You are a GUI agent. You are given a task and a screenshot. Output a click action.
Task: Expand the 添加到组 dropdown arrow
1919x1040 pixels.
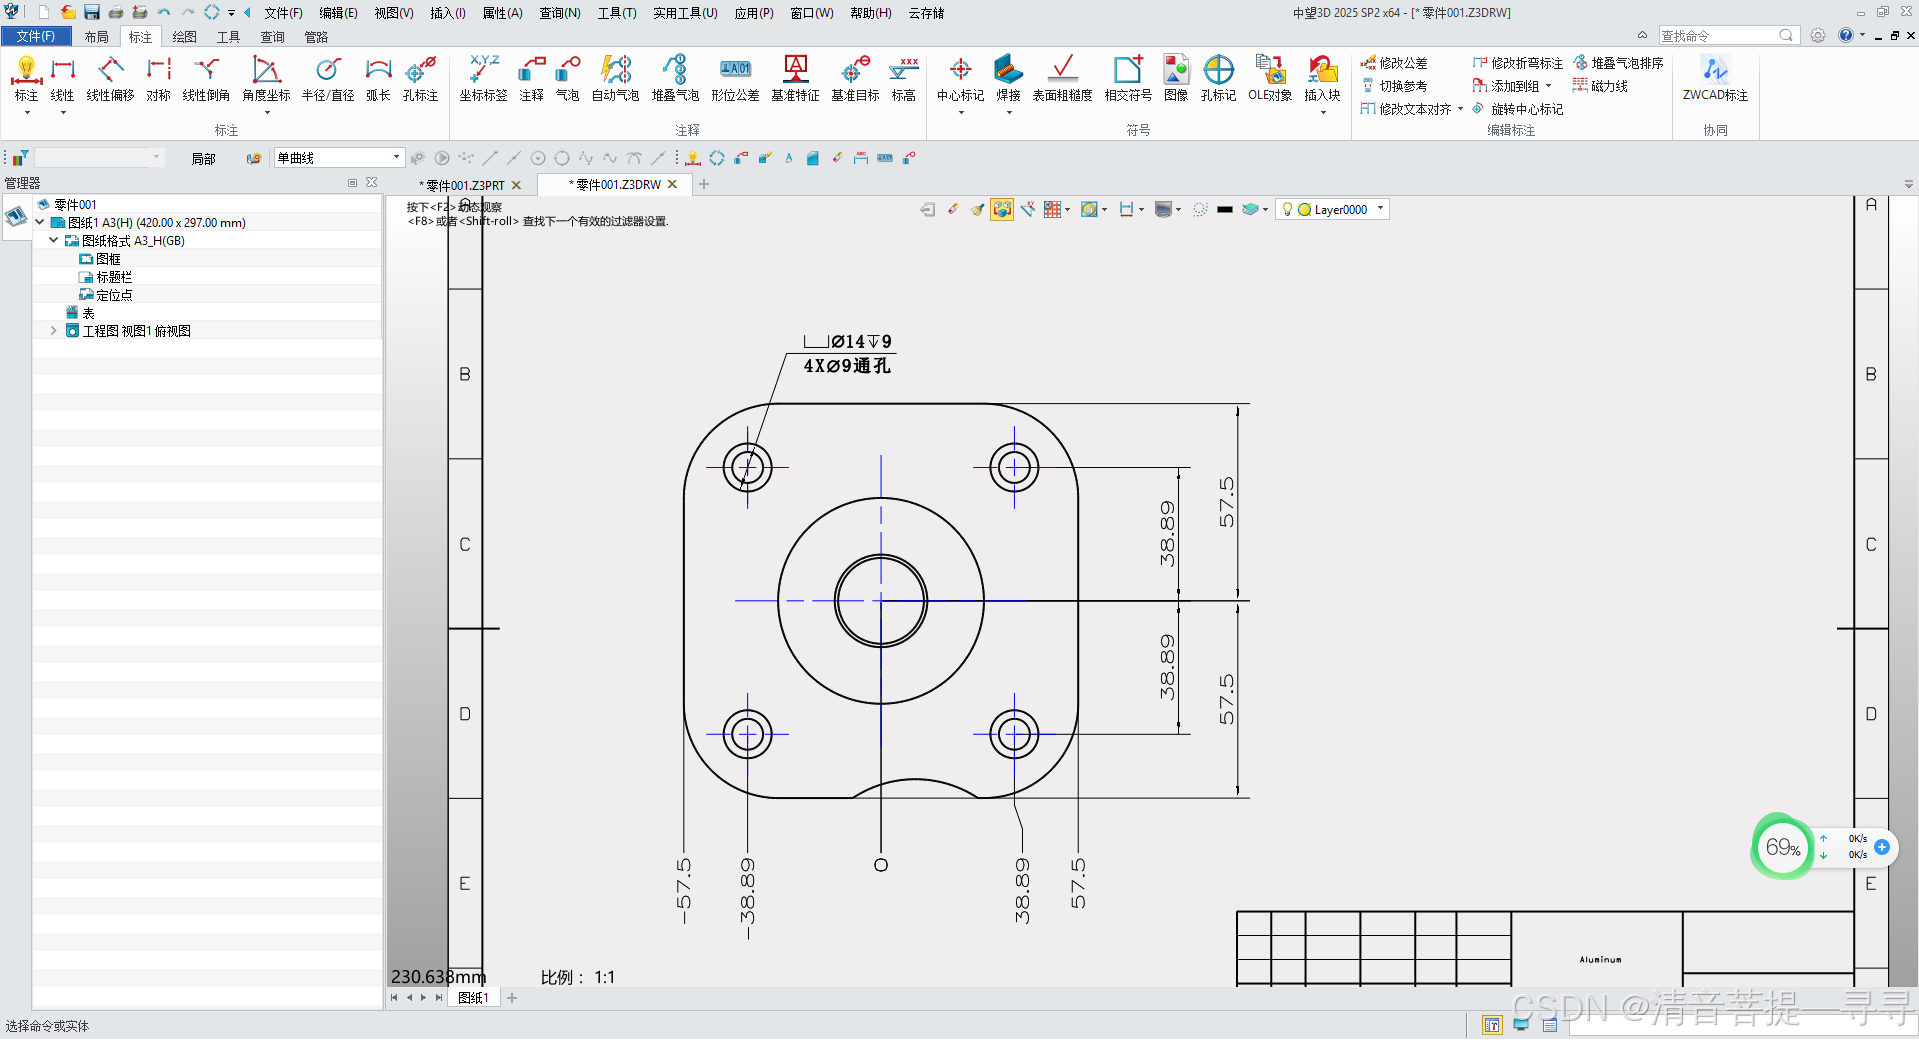1548,86
